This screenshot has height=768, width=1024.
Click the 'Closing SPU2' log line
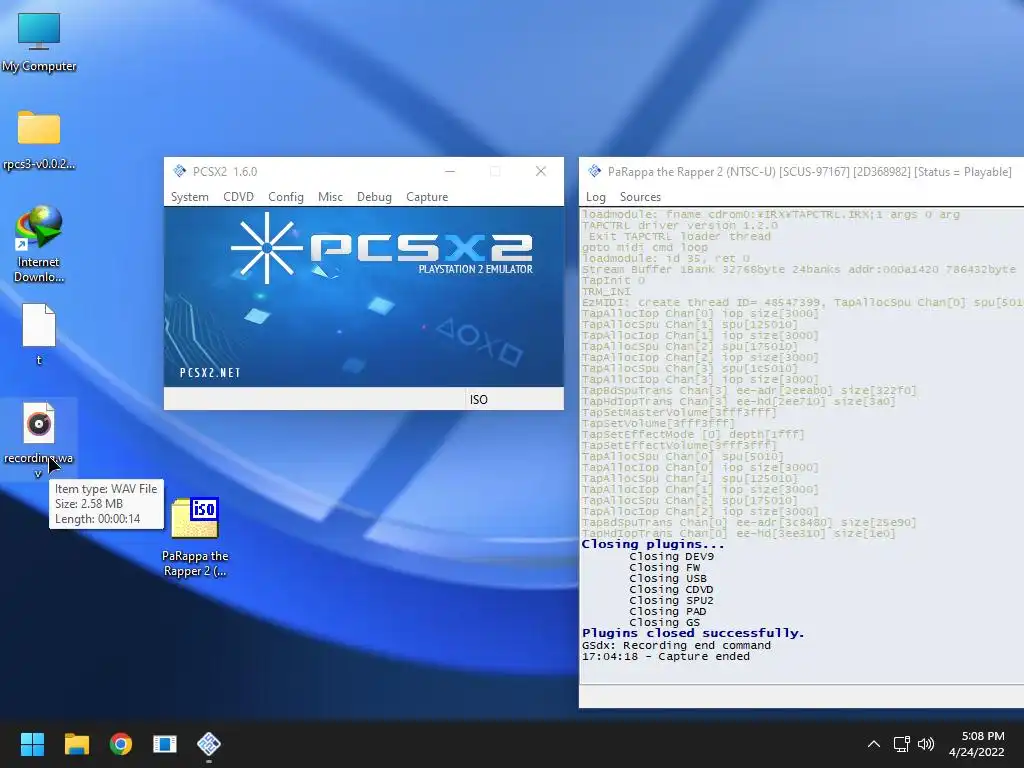click(x=671, y=600)
